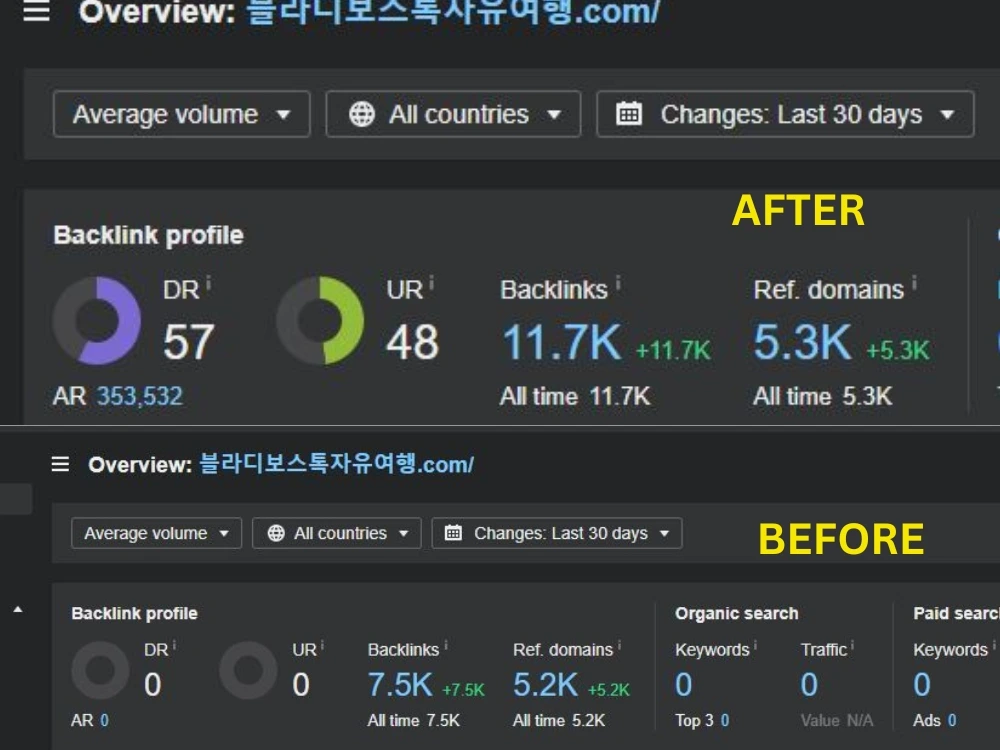
Task: Click calendar icon in lower Changes filter
Action: pyautogui.click(x=453, y=533)
